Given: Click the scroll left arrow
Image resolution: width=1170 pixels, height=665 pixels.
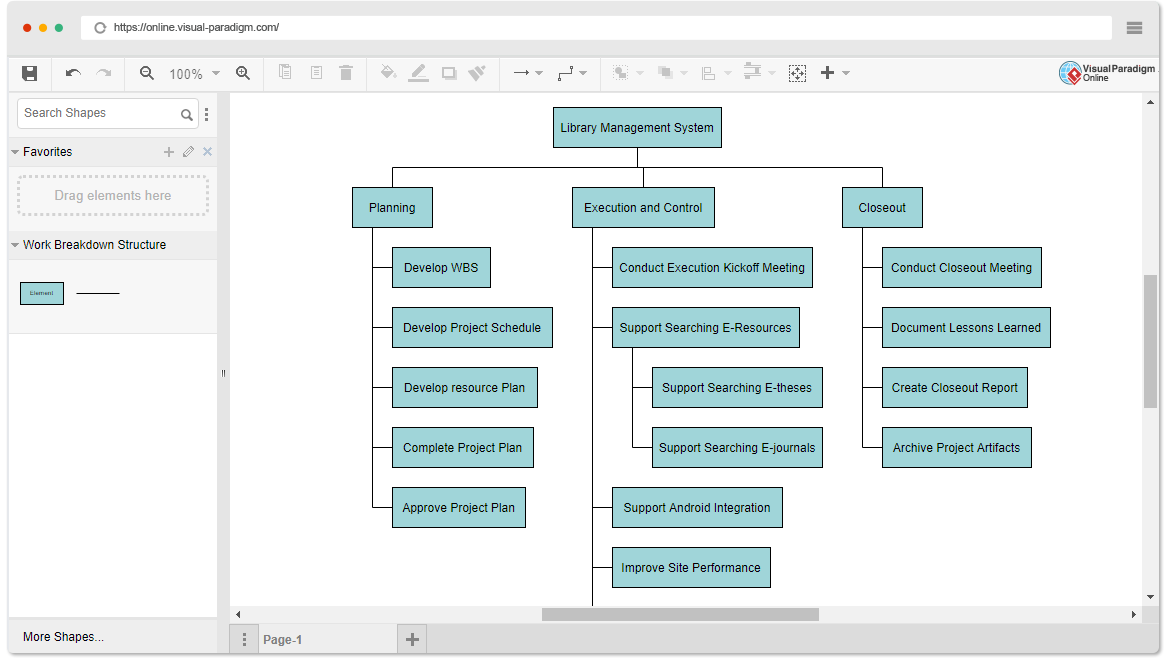Looking at the screenshot, I should click(x=238, y=615).
